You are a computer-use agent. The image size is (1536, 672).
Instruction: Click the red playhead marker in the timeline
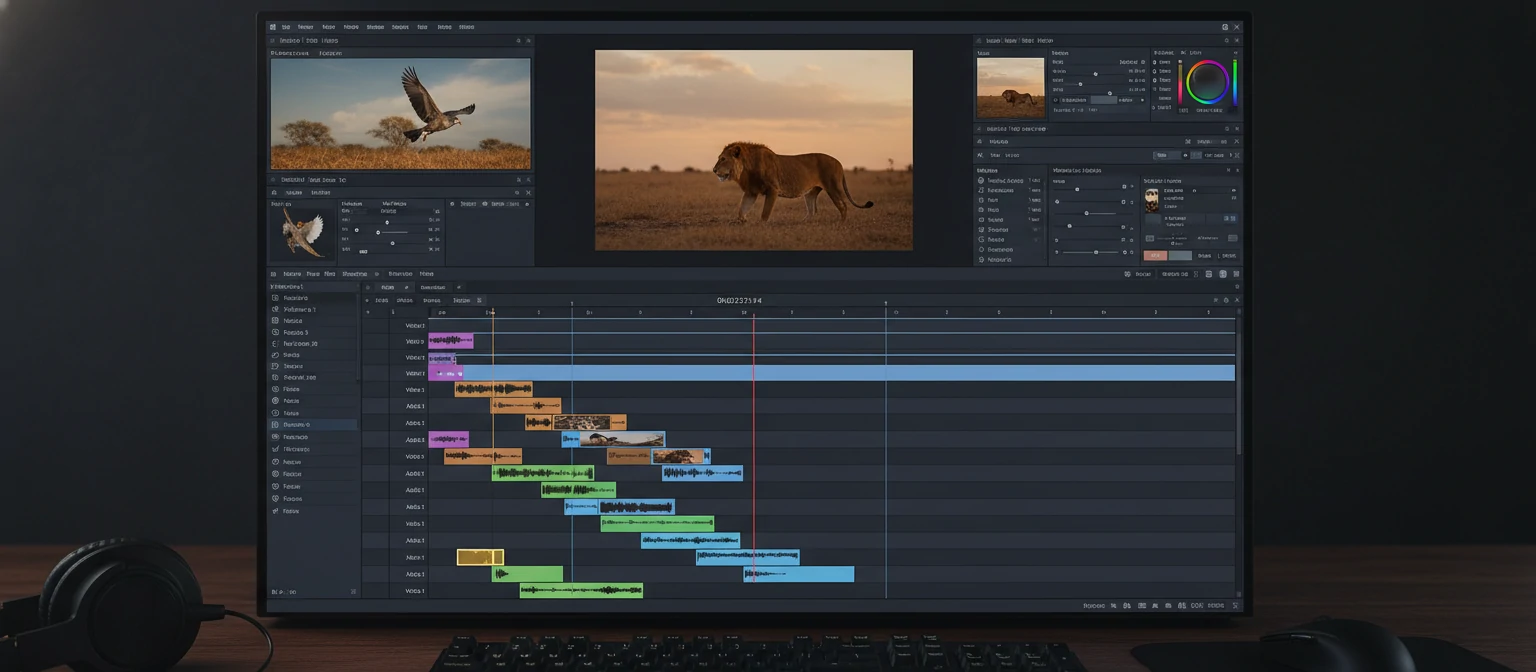[x=753, y=311]
